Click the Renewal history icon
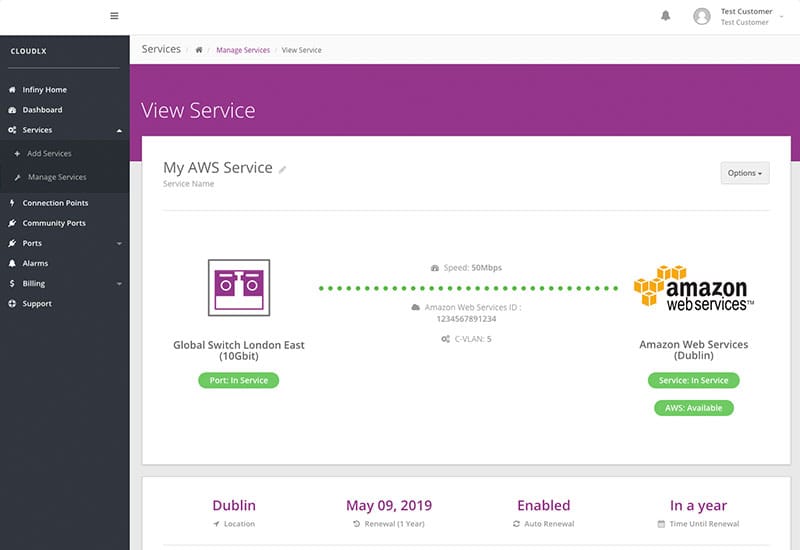This screenshot has width=800, height=550. point(357,524)
